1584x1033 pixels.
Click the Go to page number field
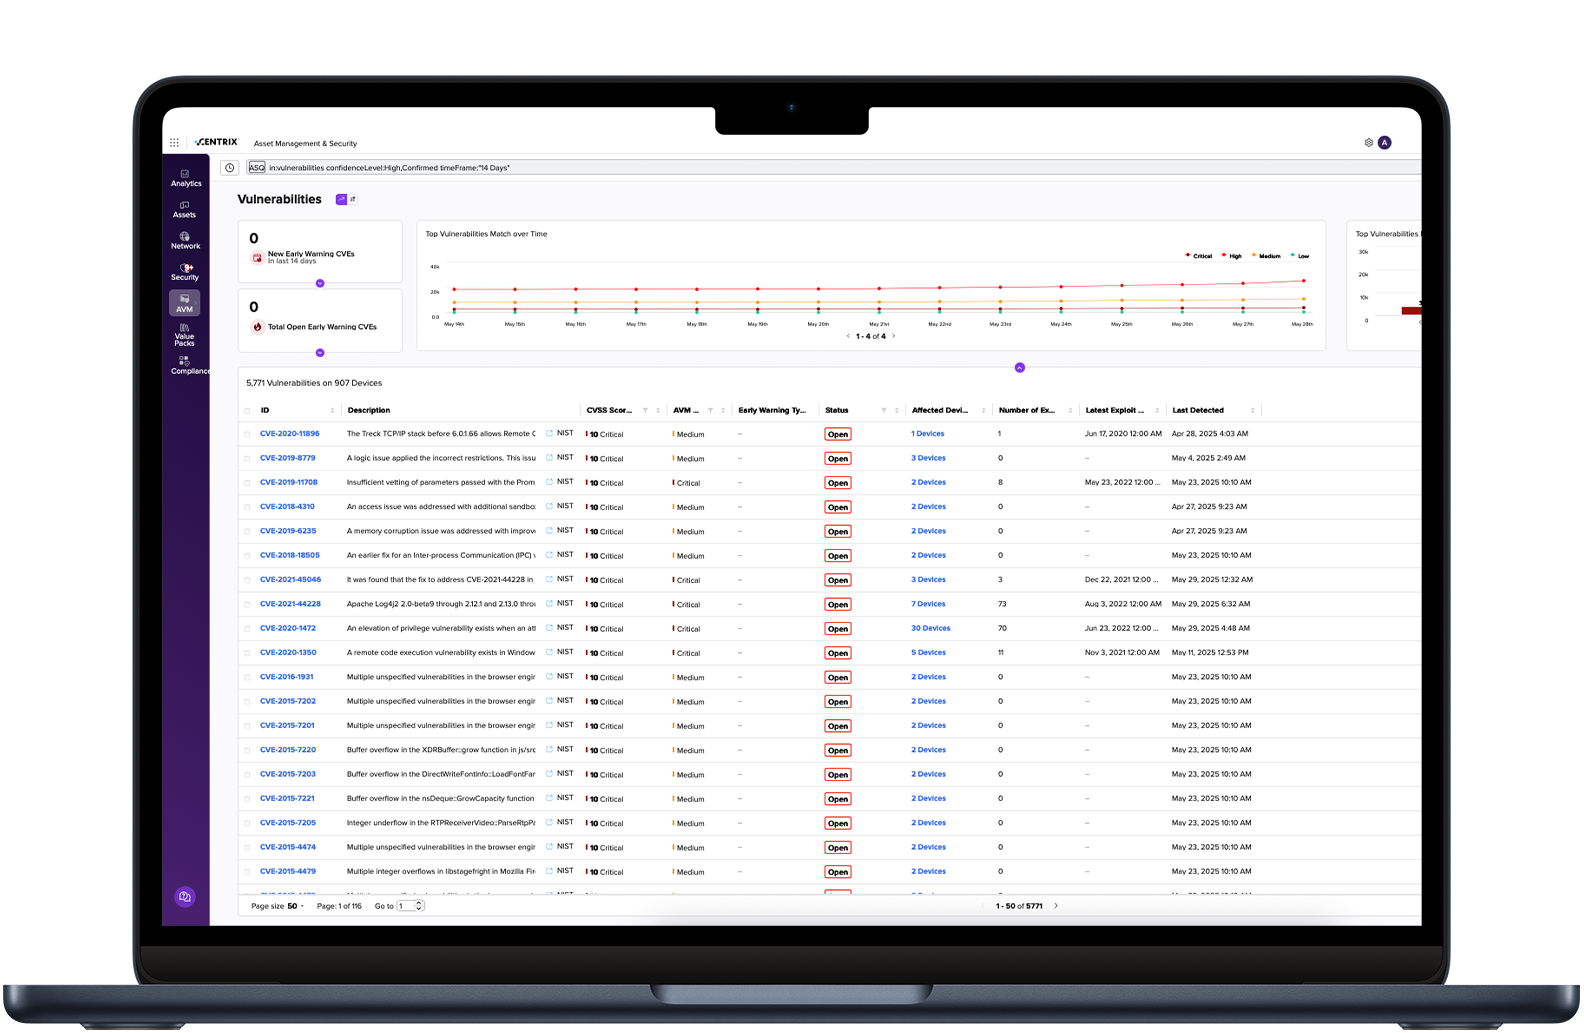click(x=406, y=906)
